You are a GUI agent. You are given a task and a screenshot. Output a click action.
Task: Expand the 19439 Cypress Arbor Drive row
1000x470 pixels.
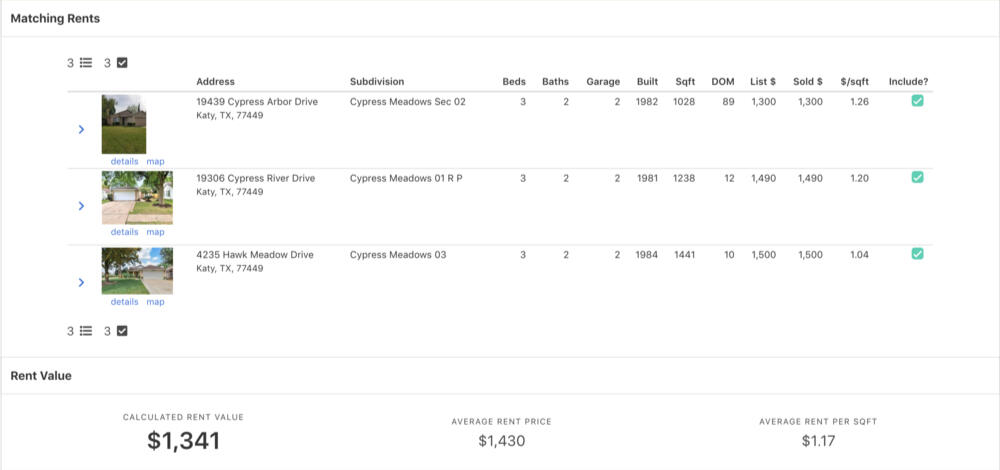click(x=82, y=129)
